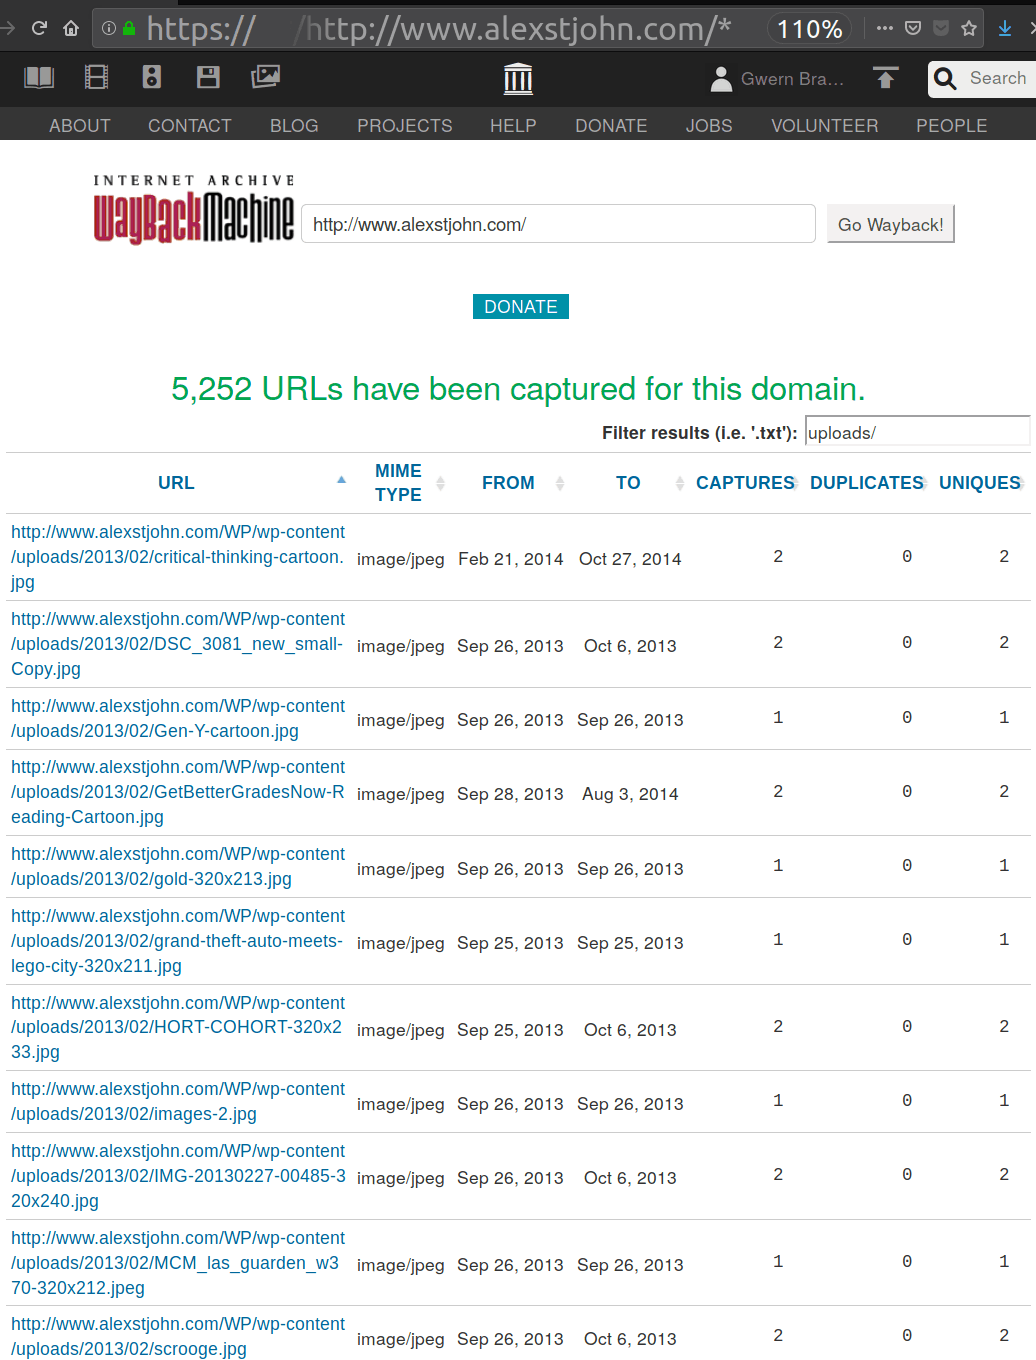Open the VOLUNTEER menu item
The height and width of the screenshot is (1360, 1036).
click(825, 126)
